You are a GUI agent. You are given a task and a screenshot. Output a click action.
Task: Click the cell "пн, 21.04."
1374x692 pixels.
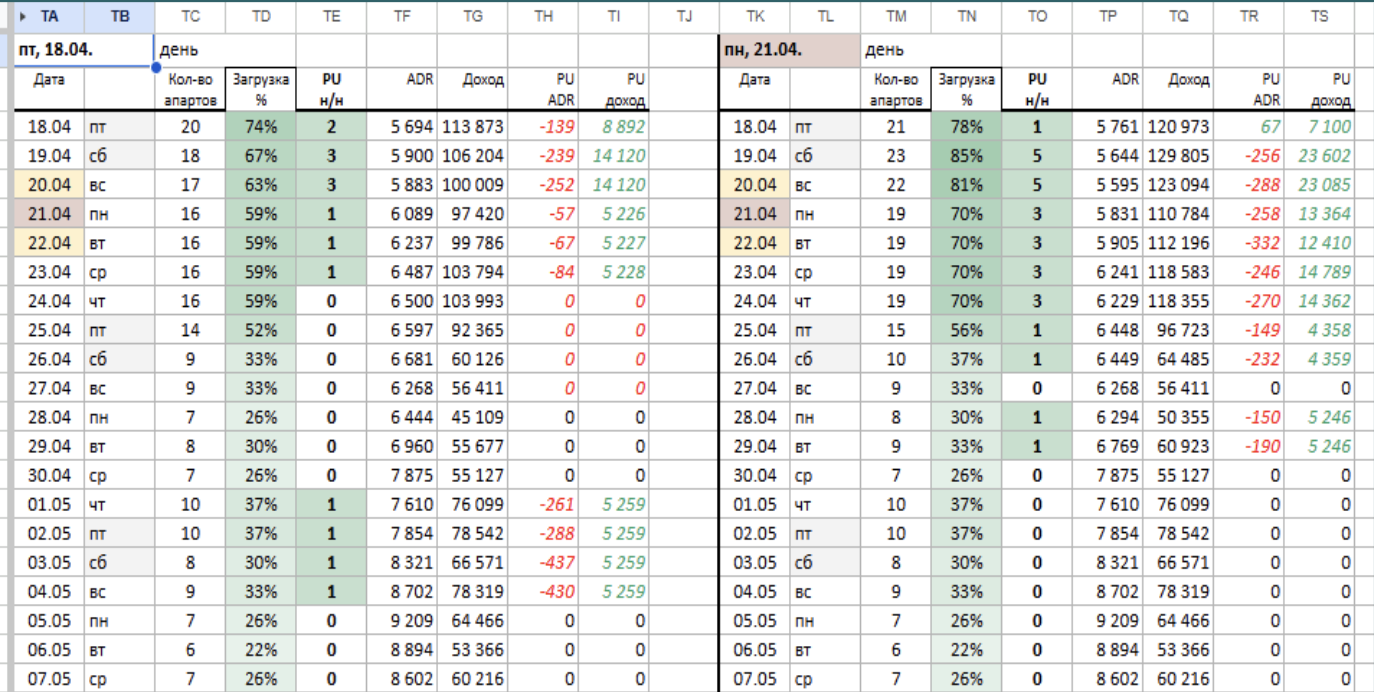pyautogui.click(x=789, y=49)
